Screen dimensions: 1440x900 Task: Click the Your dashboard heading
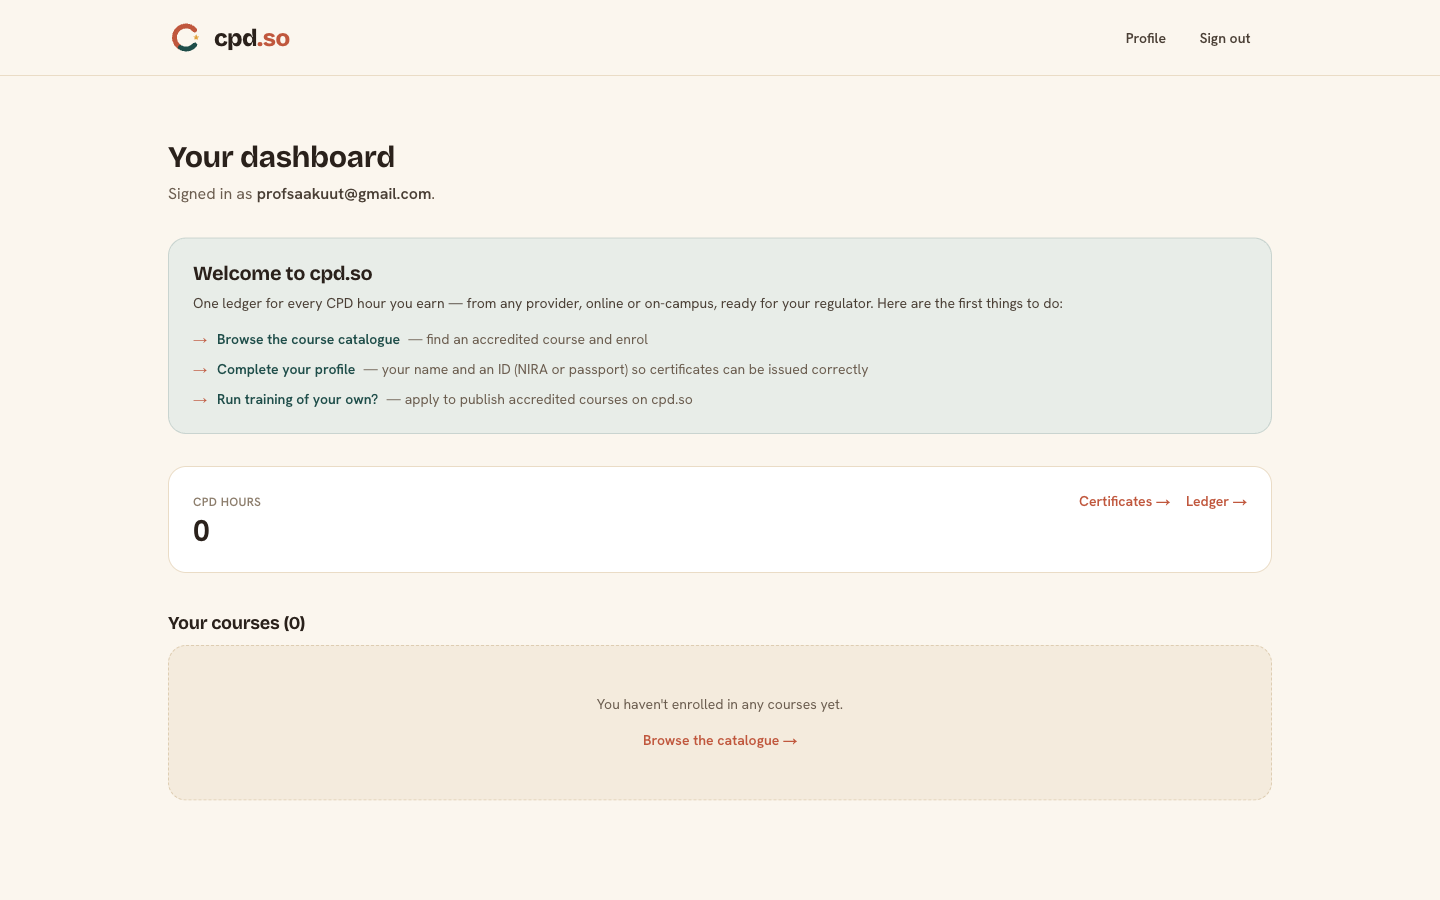point(281,157)
